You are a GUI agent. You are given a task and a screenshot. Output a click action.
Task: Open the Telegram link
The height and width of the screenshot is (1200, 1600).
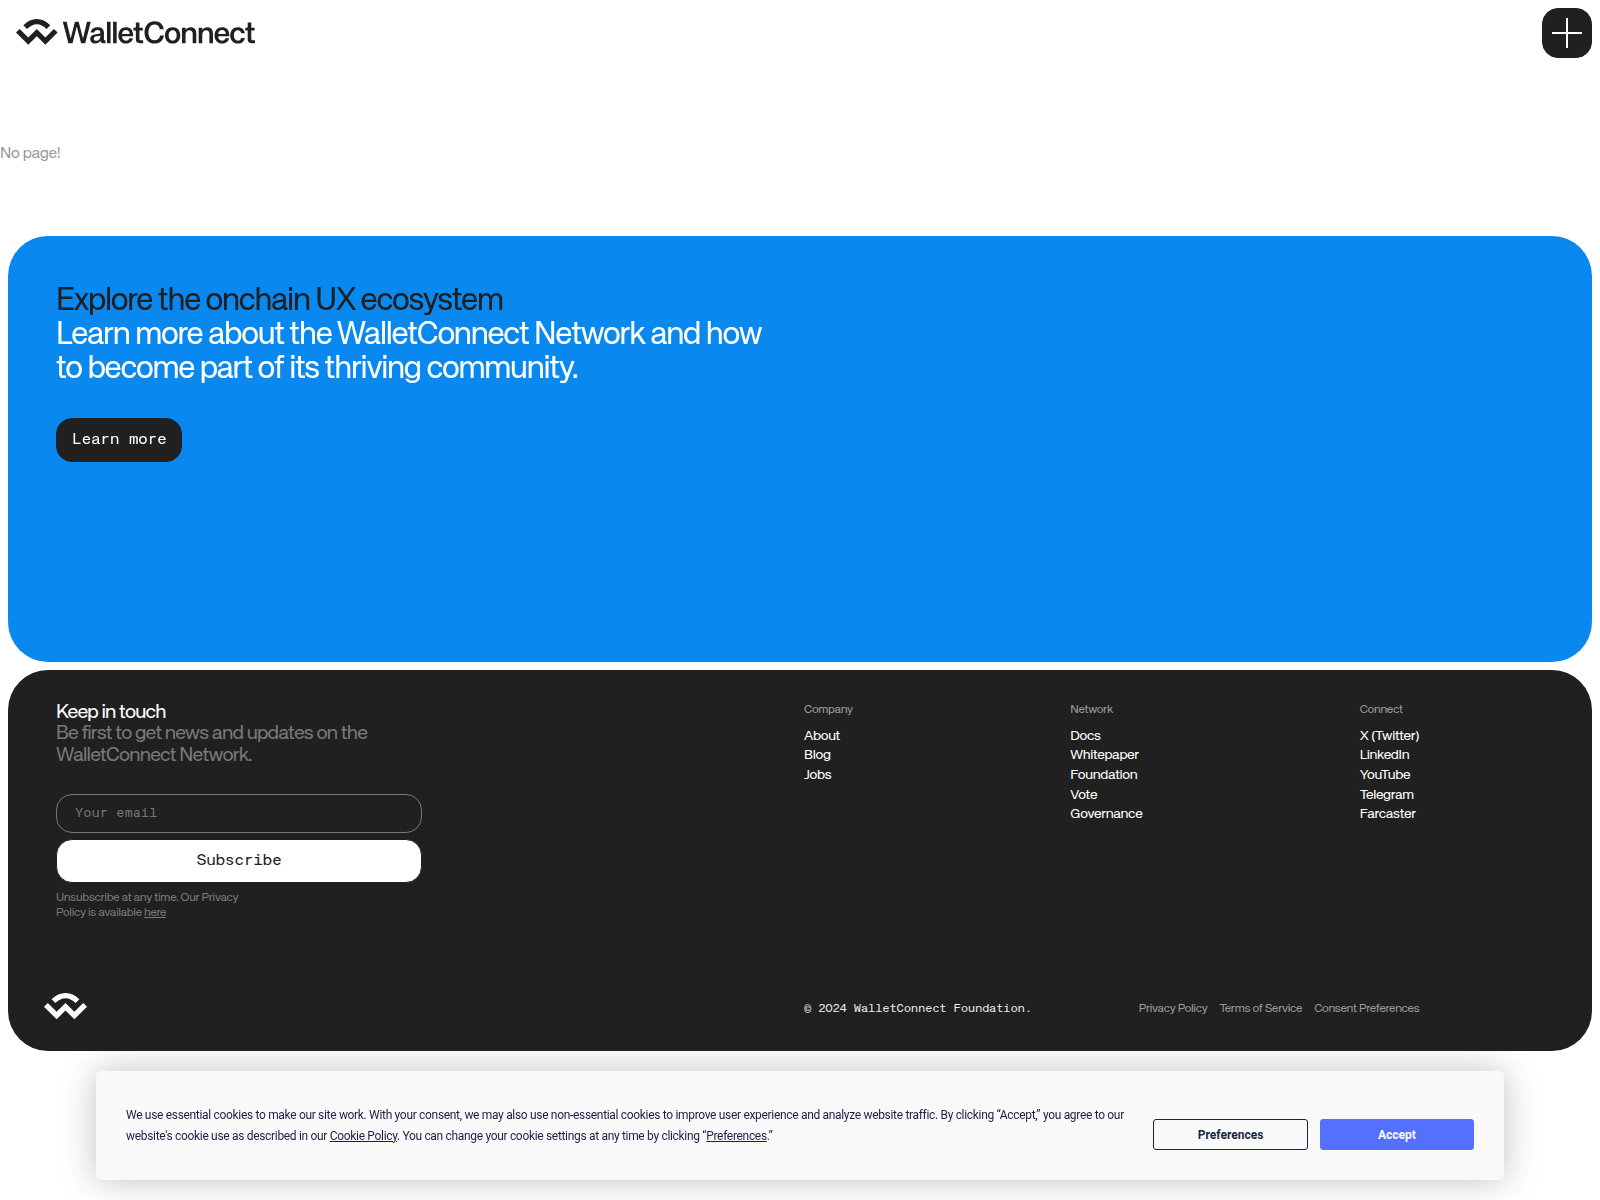pos(1387,795)
